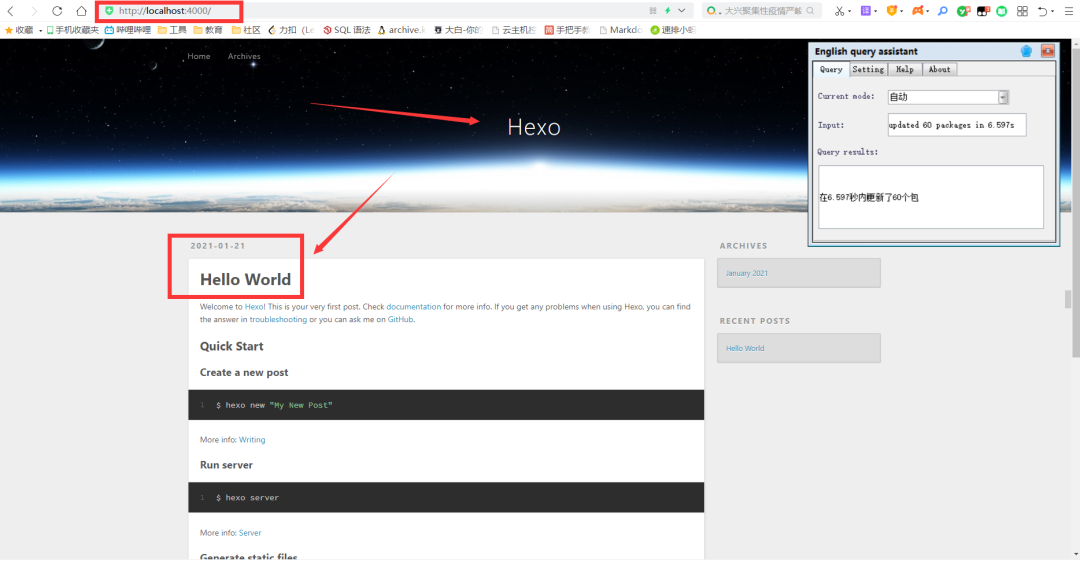Screen dimensions: 1080x561
Task: Expand the Current mode dropdown arrow
Action: coord(1004,97)
